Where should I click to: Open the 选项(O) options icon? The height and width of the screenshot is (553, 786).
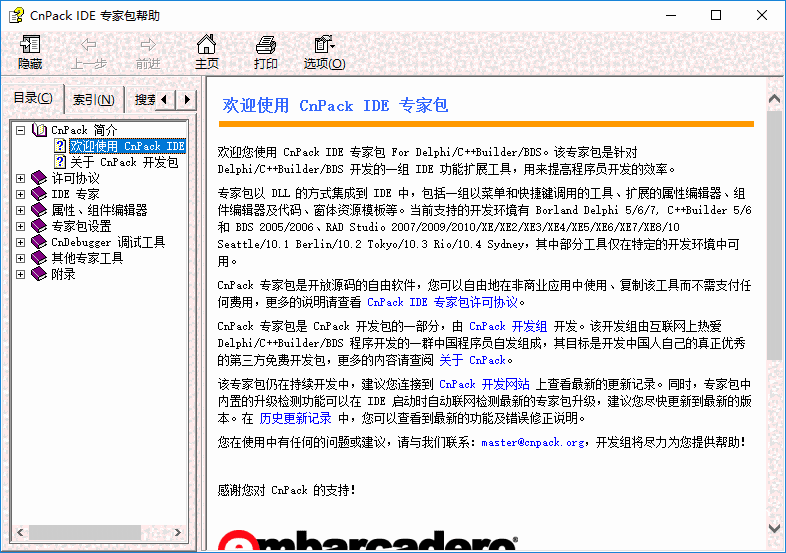tap(324, 44)
